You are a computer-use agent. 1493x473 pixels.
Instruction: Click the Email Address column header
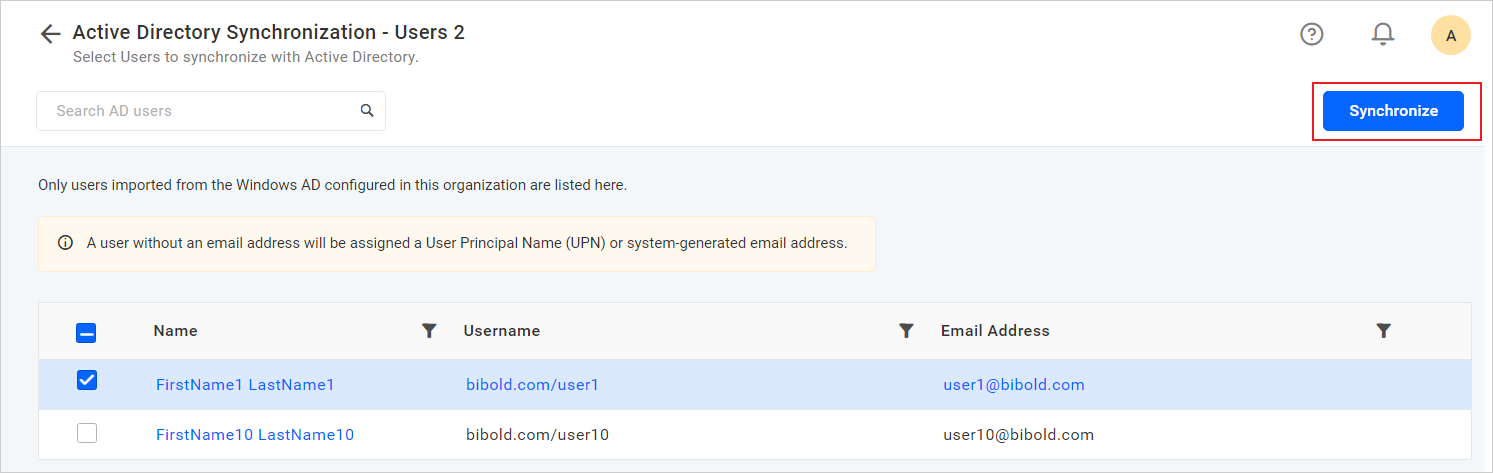coord(995,331)
